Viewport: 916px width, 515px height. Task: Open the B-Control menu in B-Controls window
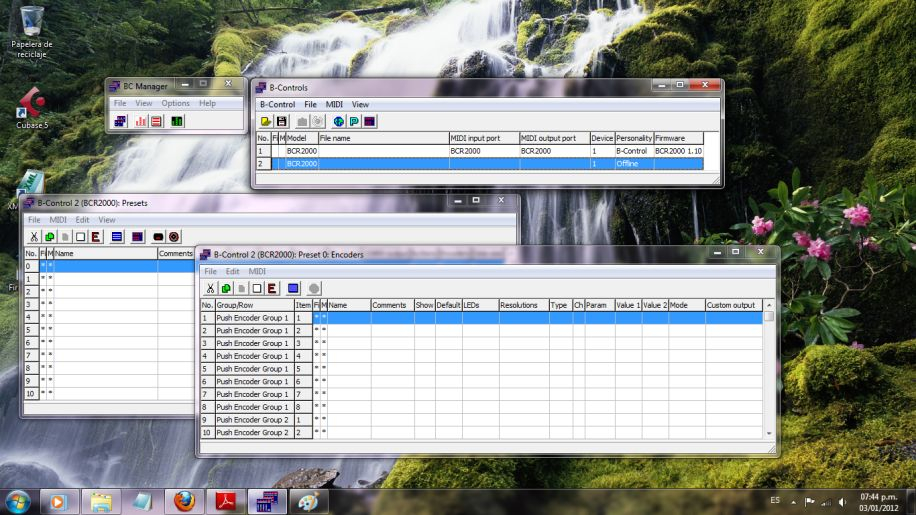277,104
